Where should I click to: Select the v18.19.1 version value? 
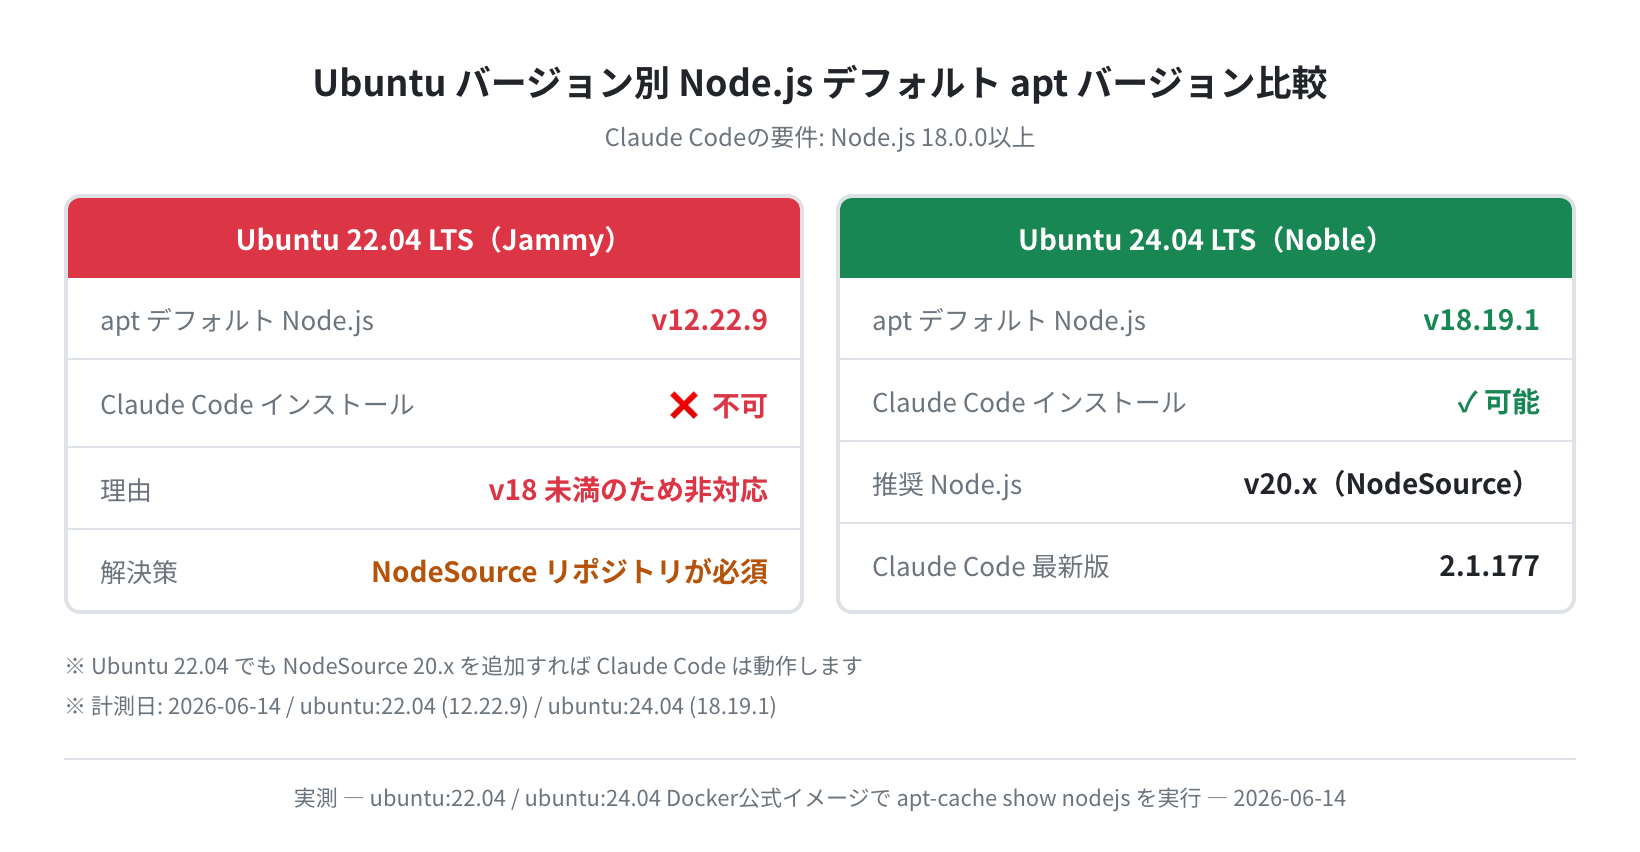pyautogui.click(x=1481, y=320)
